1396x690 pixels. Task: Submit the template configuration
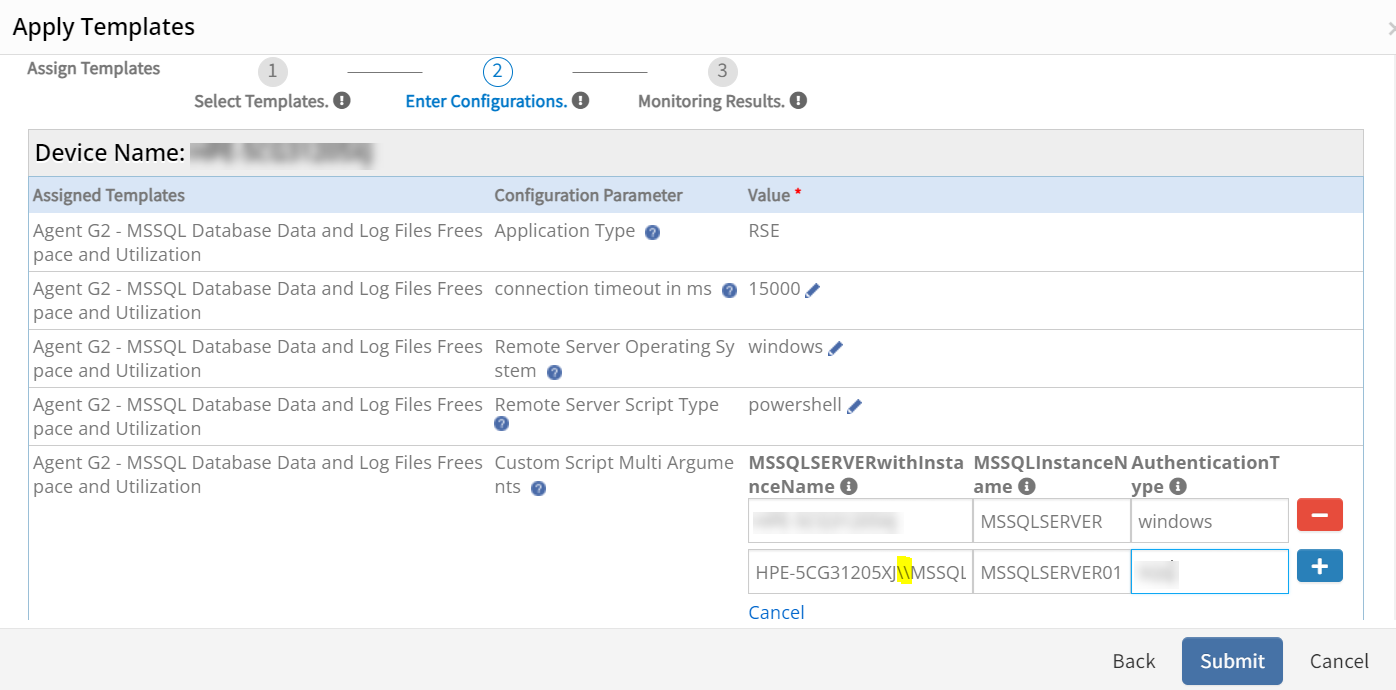click(x=1231, y=661)
